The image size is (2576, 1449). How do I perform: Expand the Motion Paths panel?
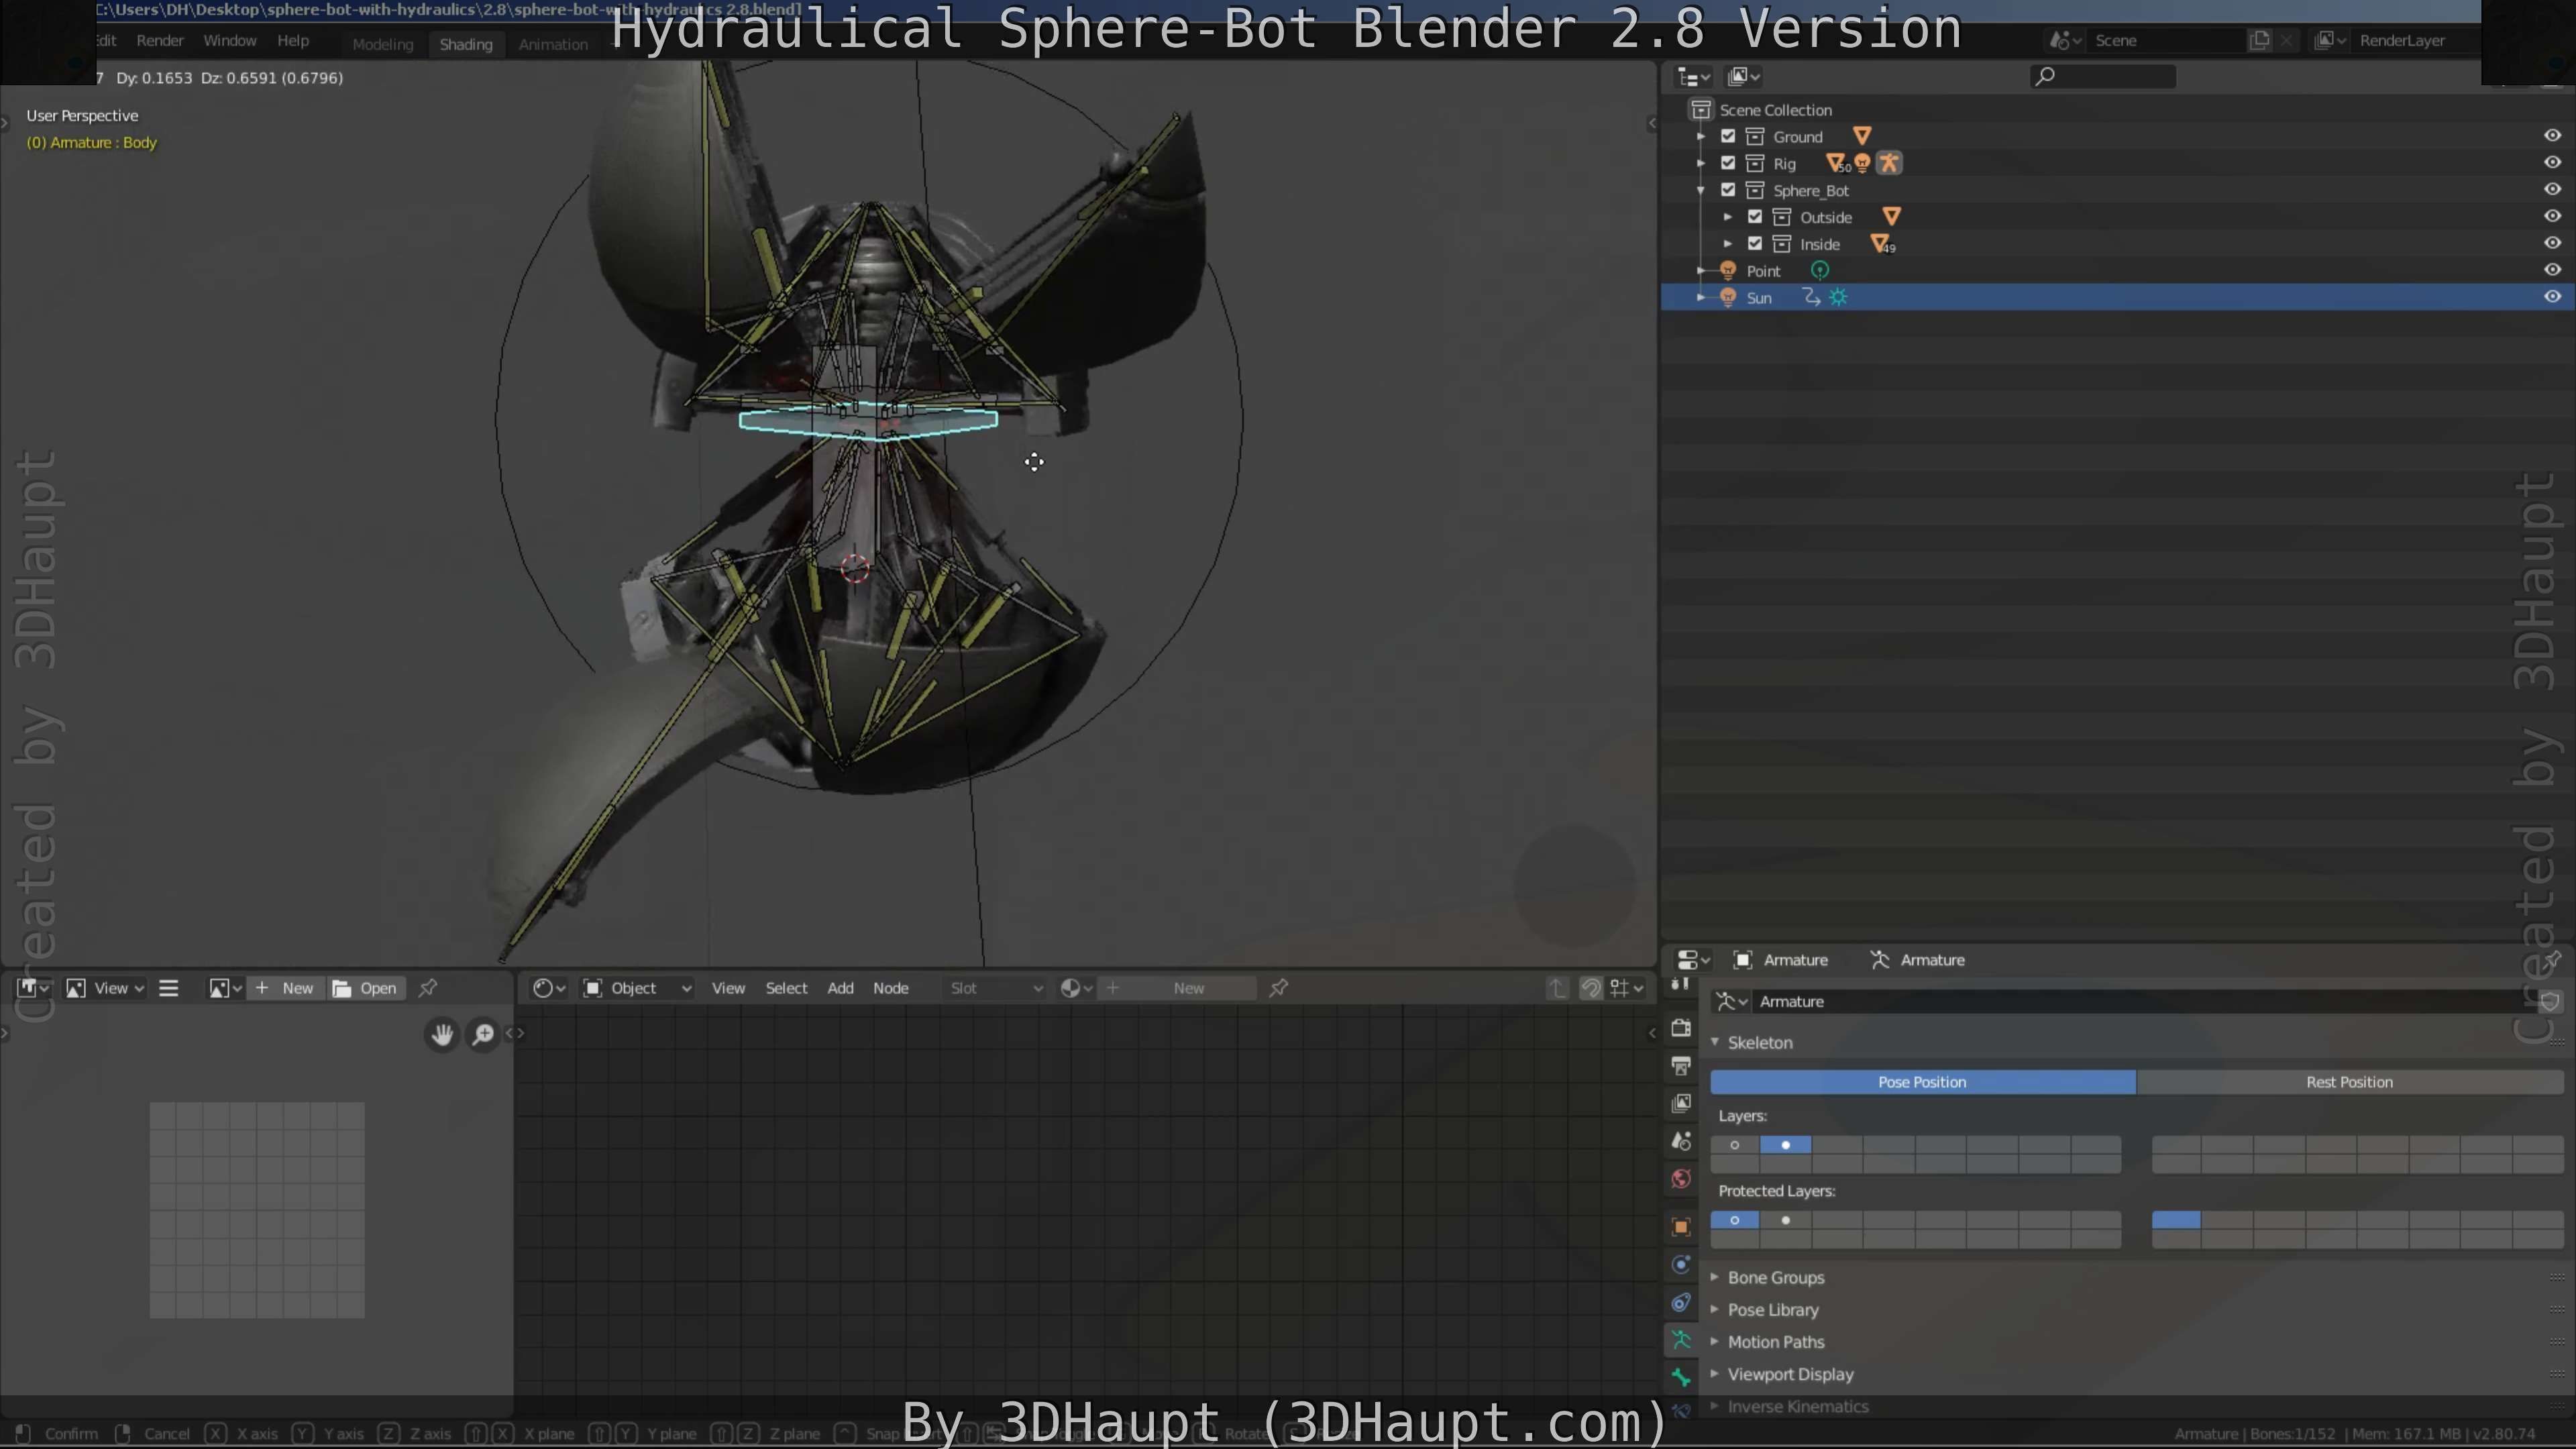tap(1715, 1342)
